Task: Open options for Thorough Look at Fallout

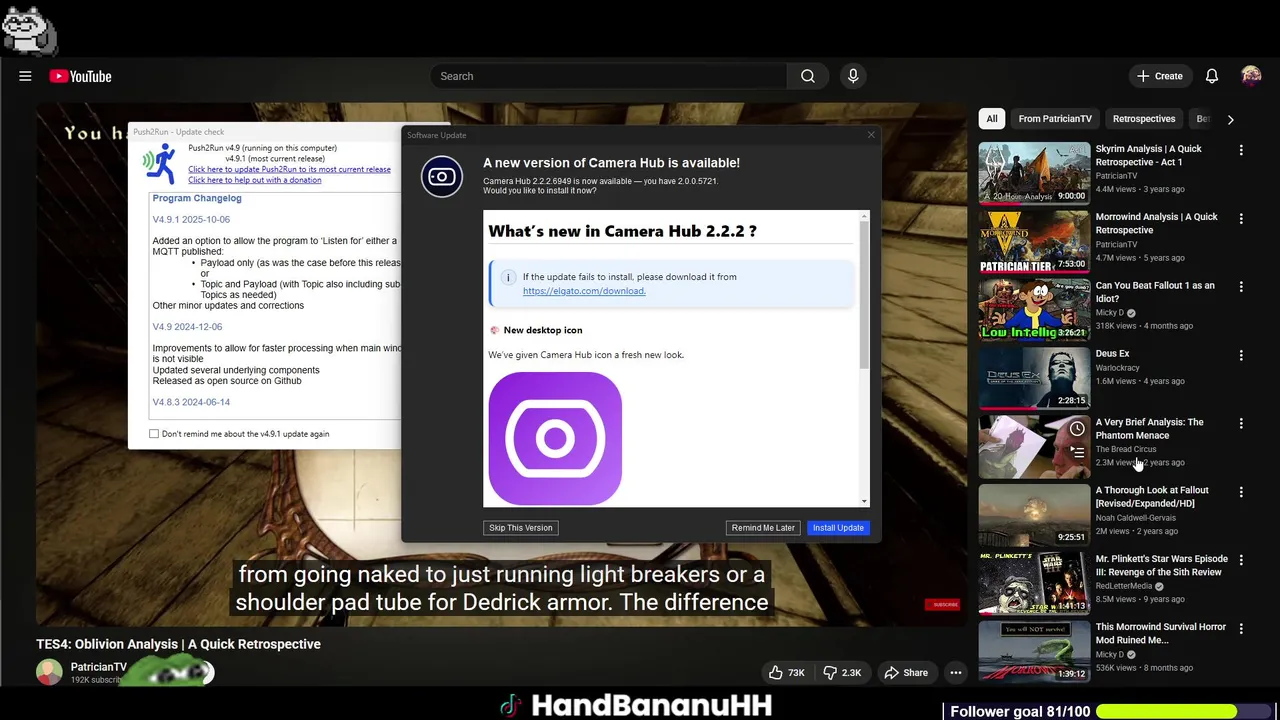Action: point(1241,492)
